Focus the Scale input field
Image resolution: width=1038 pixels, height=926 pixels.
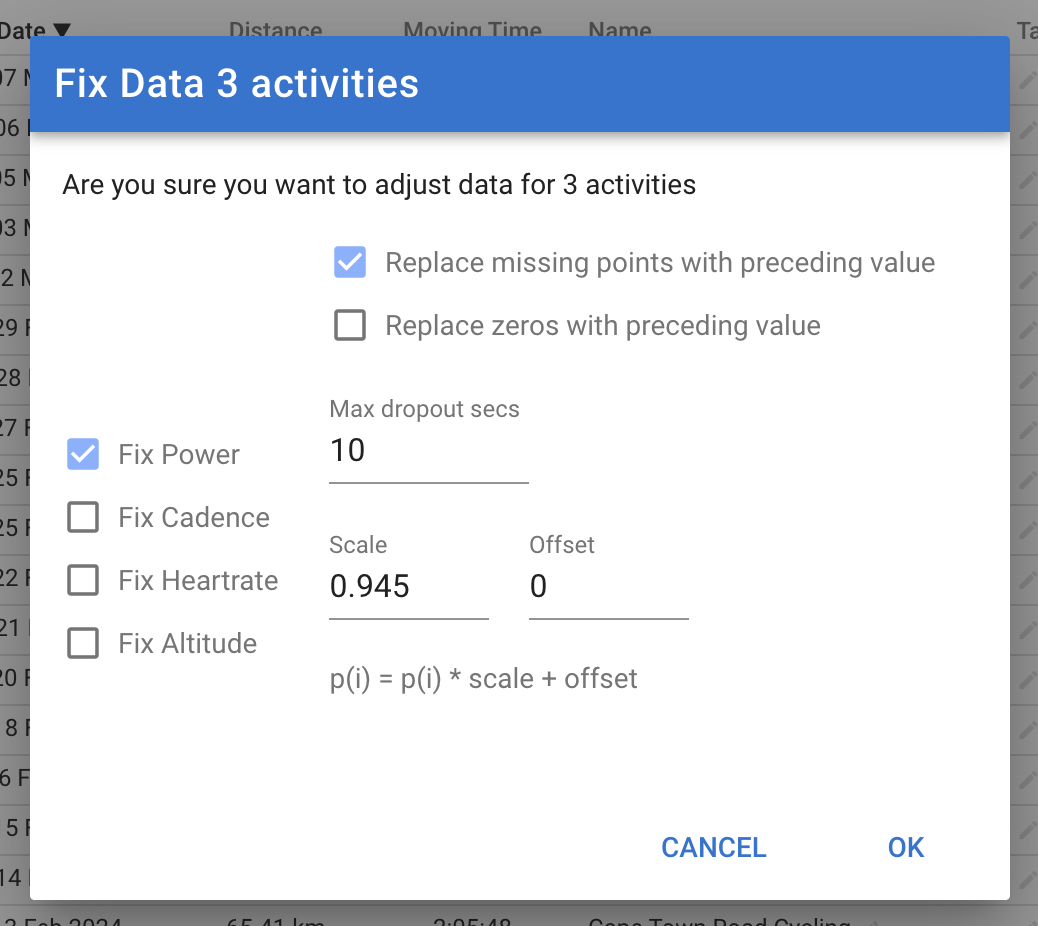pyautogui.click(x=408, y=587)
